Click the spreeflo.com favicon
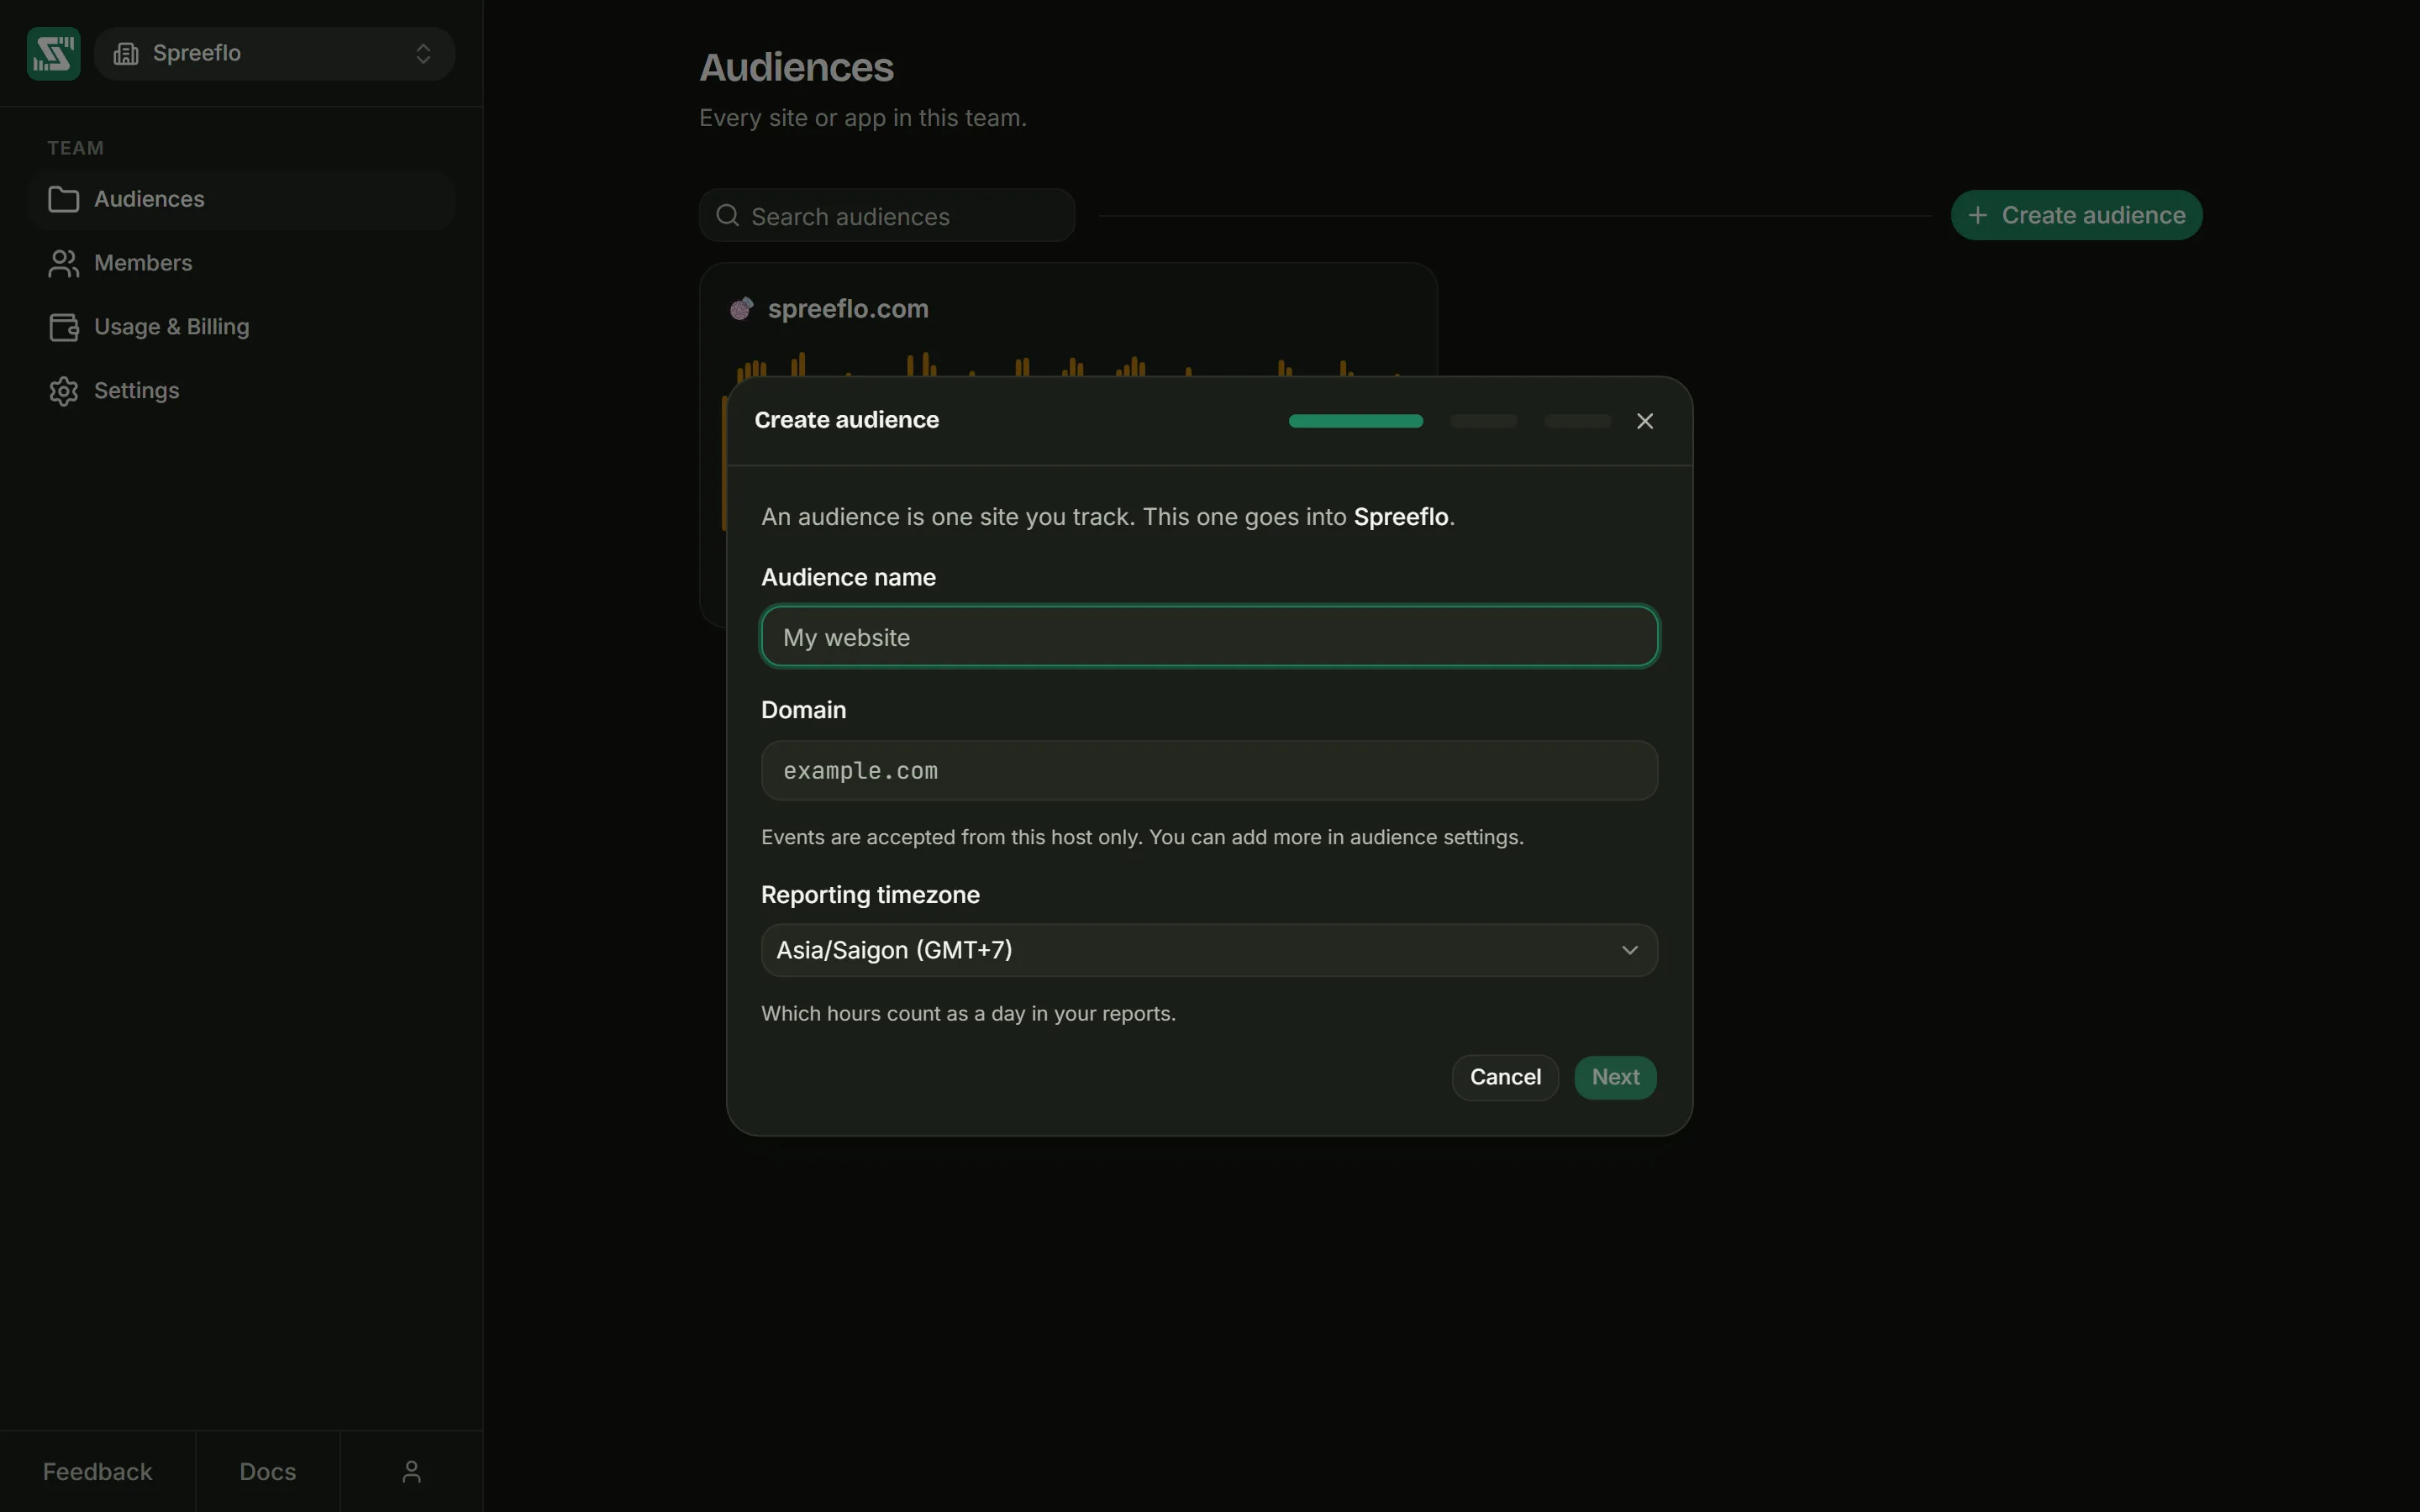The image size is (2420, 1512). click(741, 309)
